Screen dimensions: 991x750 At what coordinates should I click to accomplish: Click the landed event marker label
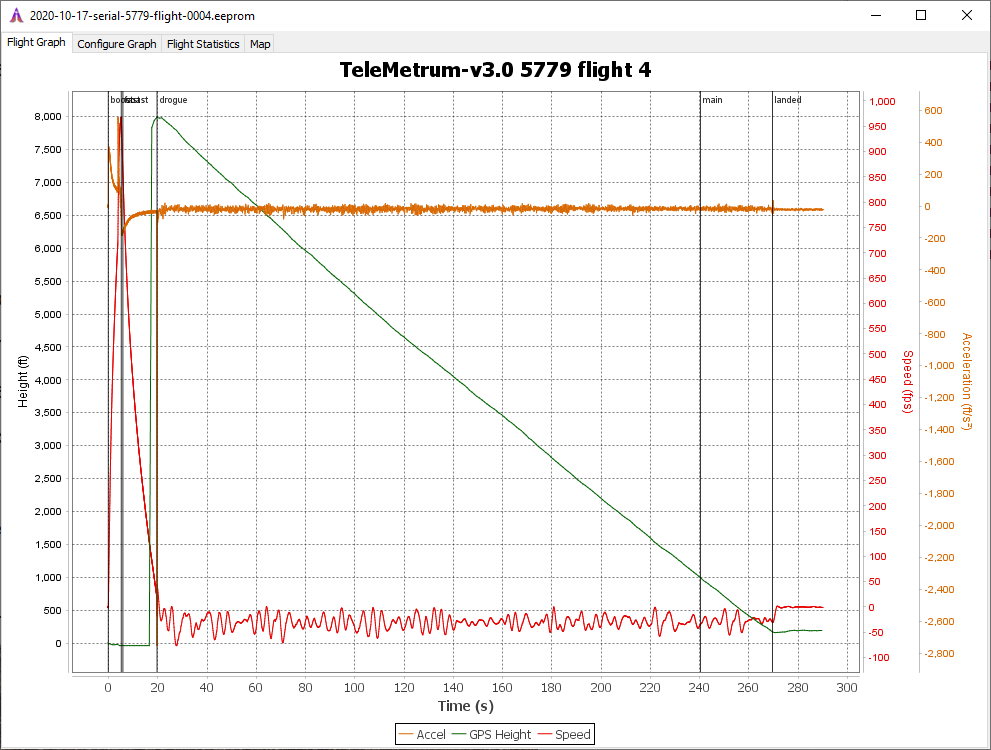[788, 100]
